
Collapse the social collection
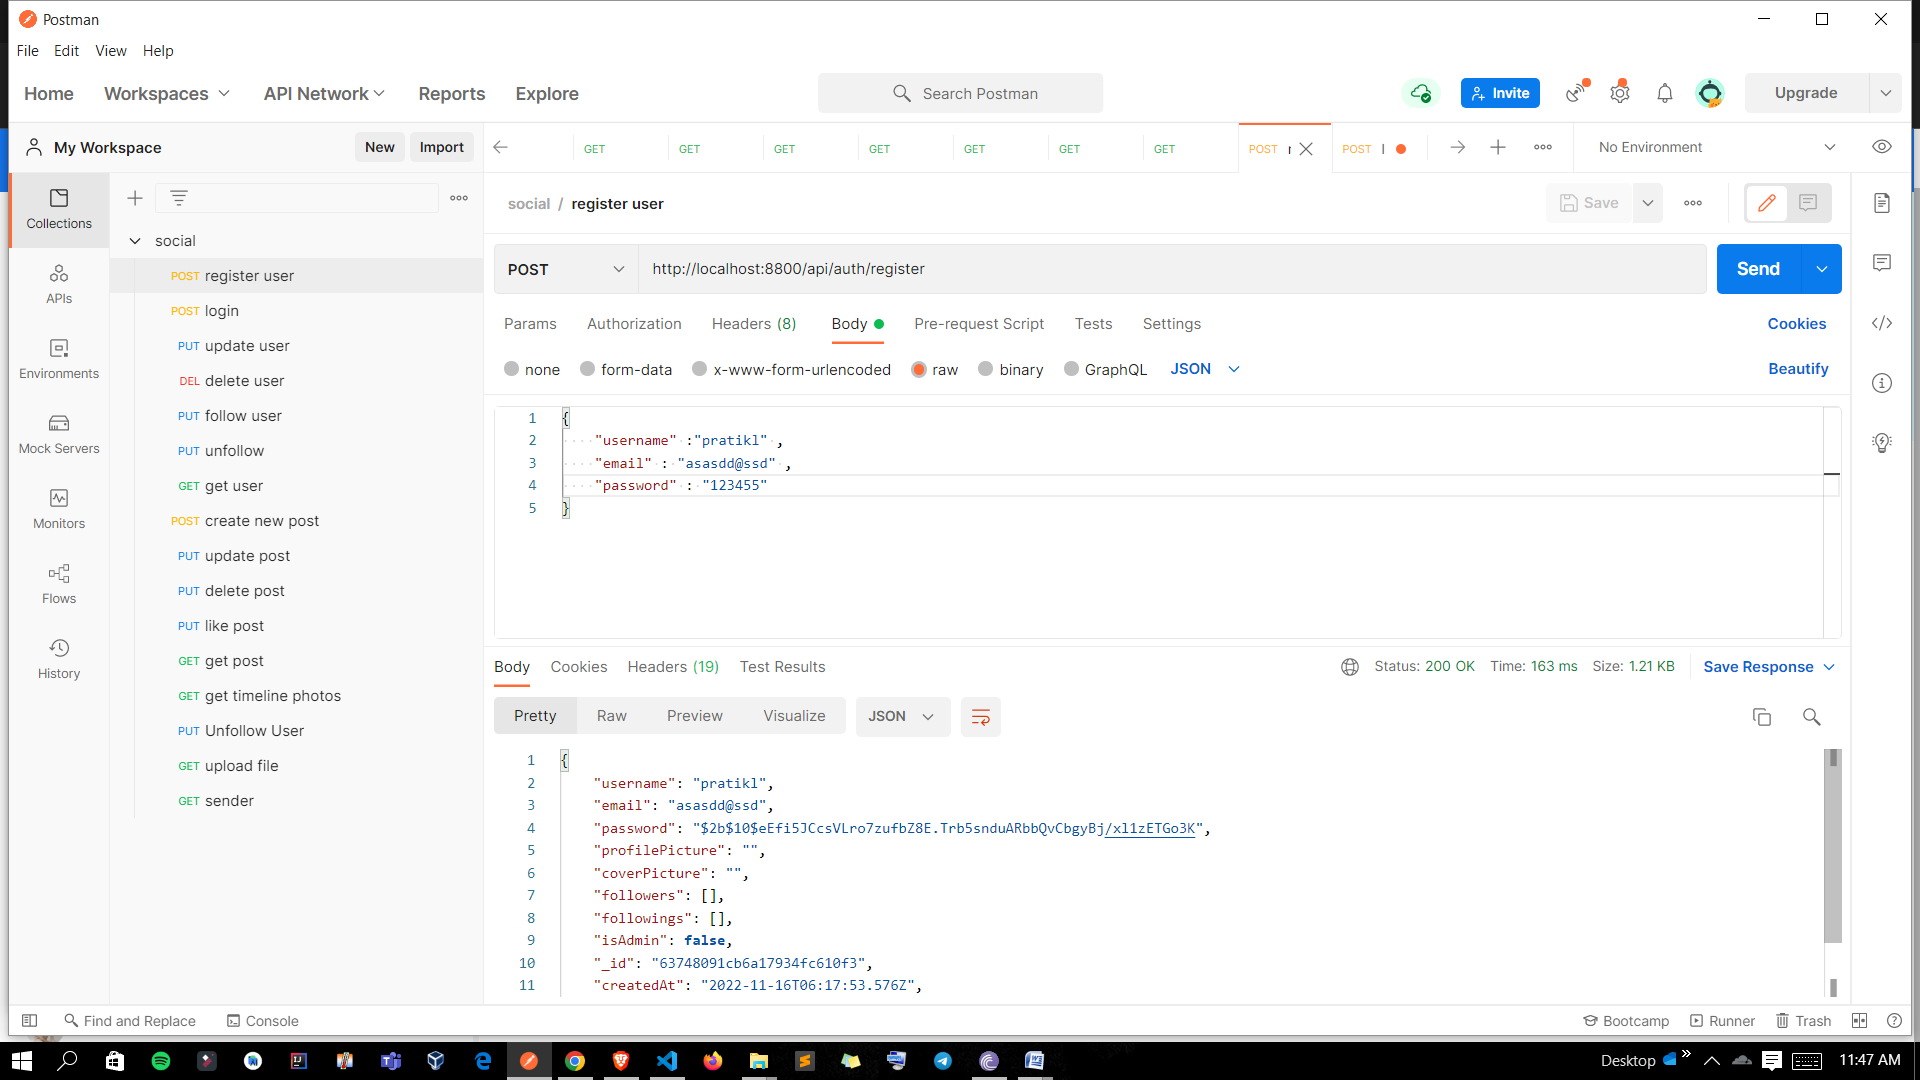coord(135,241)
